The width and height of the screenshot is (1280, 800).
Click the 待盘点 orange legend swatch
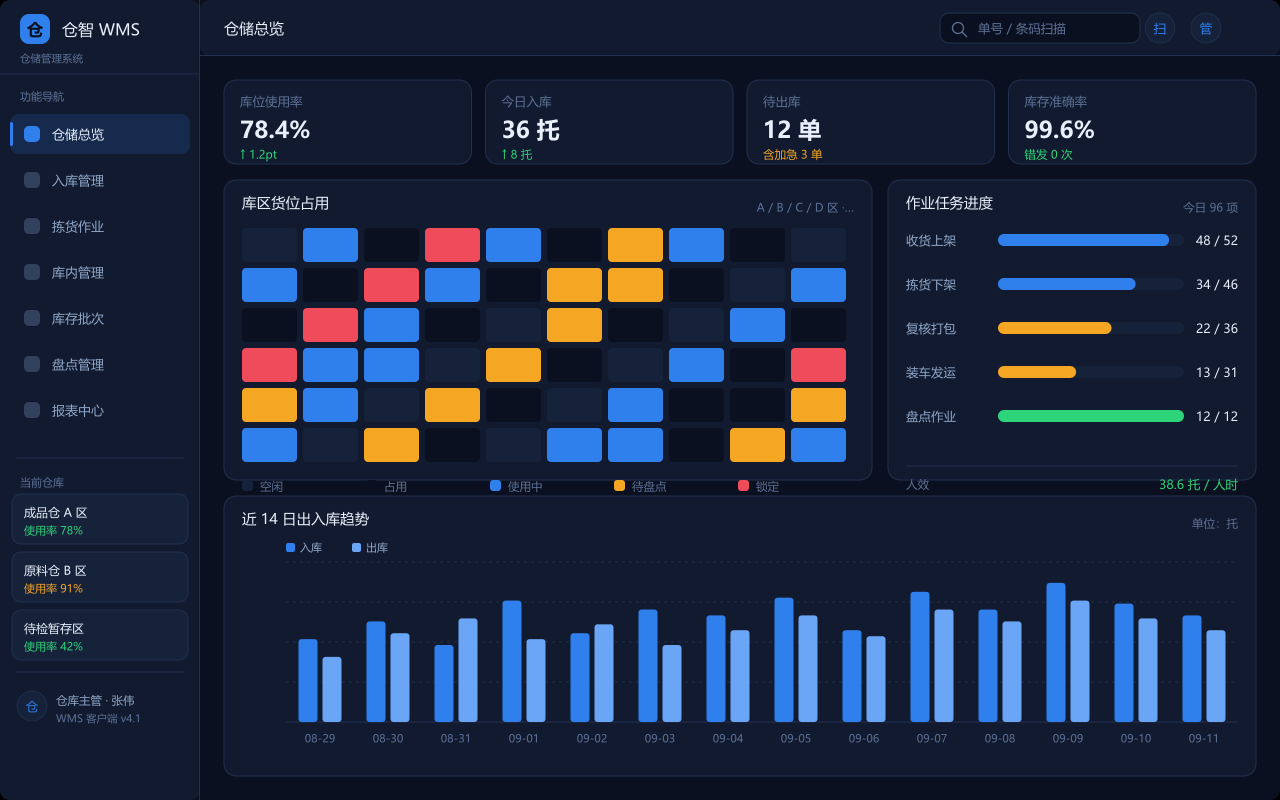click(619, 486)
